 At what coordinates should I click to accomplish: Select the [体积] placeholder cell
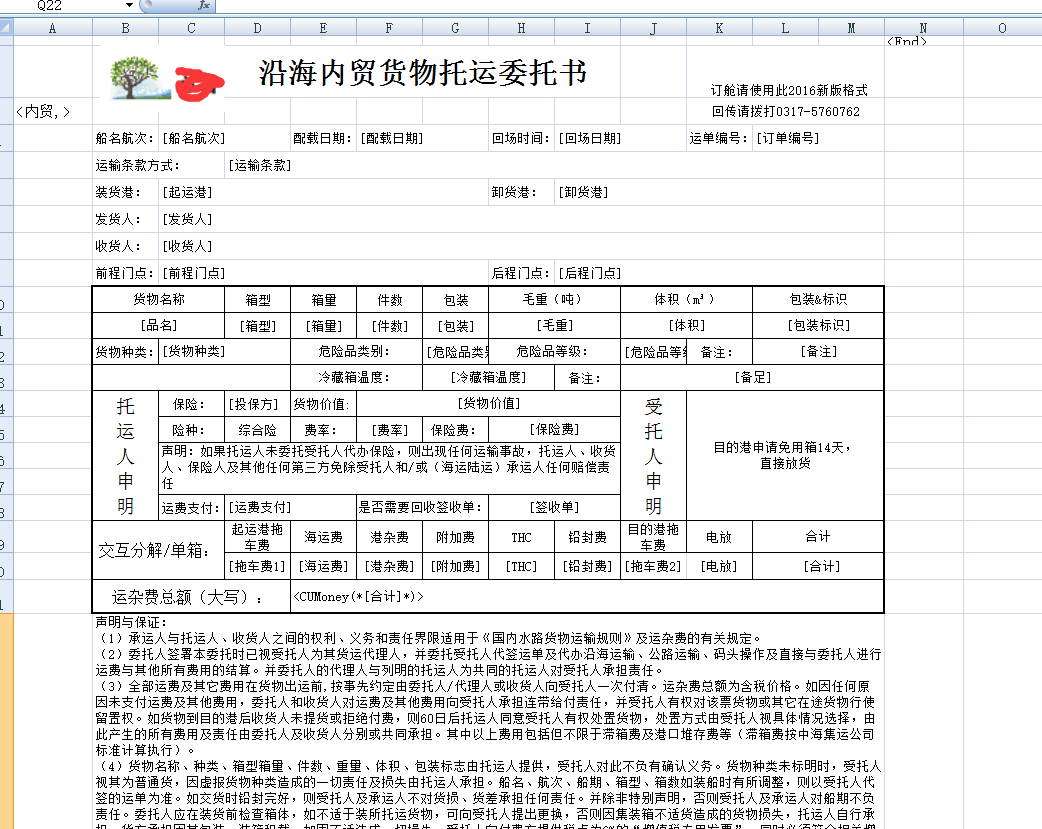686,326
